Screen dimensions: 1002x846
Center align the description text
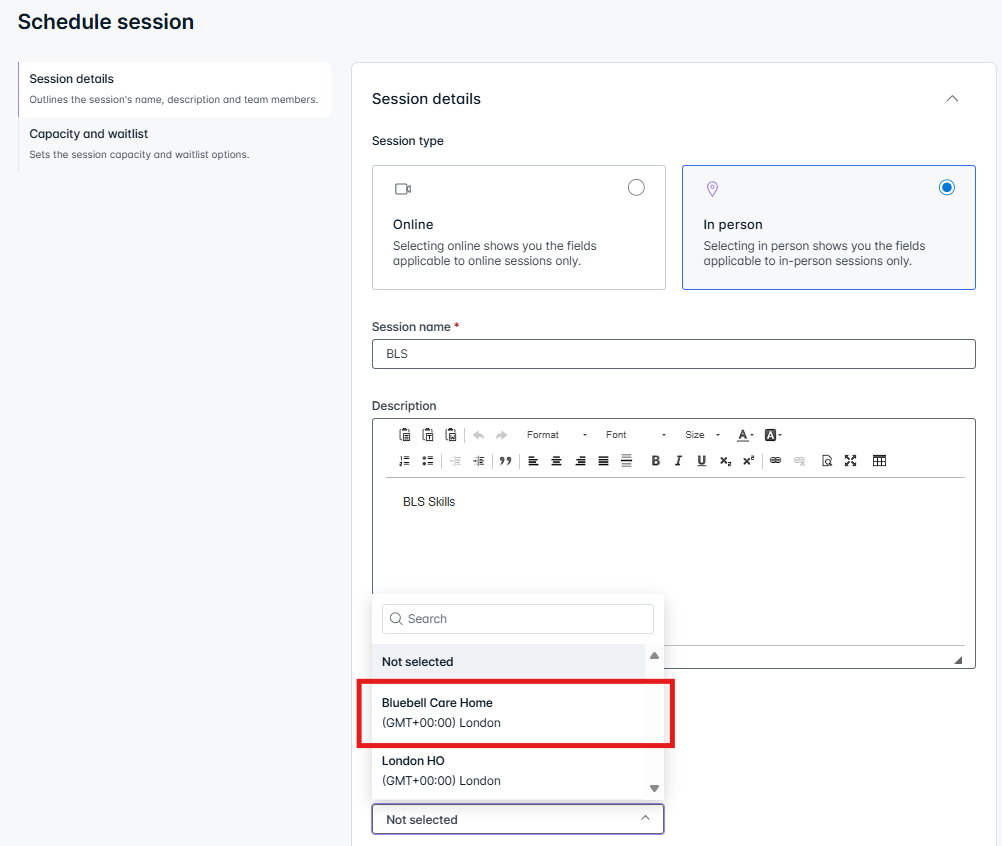pos(556,461)
